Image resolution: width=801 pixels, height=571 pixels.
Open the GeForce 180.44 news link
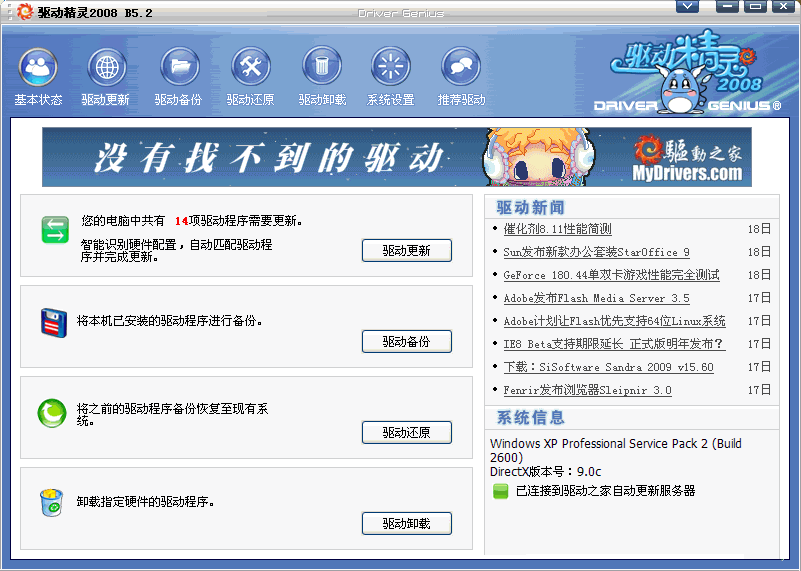(611, 275)
